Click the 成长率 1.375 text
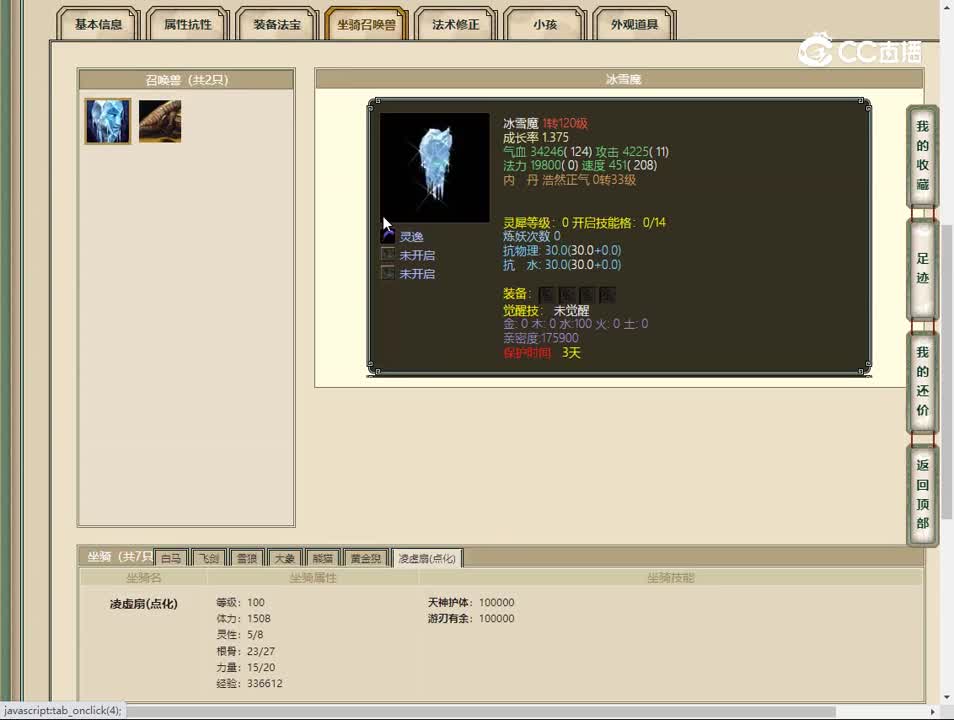The image size is (954, 720). (x=536, y=138)
